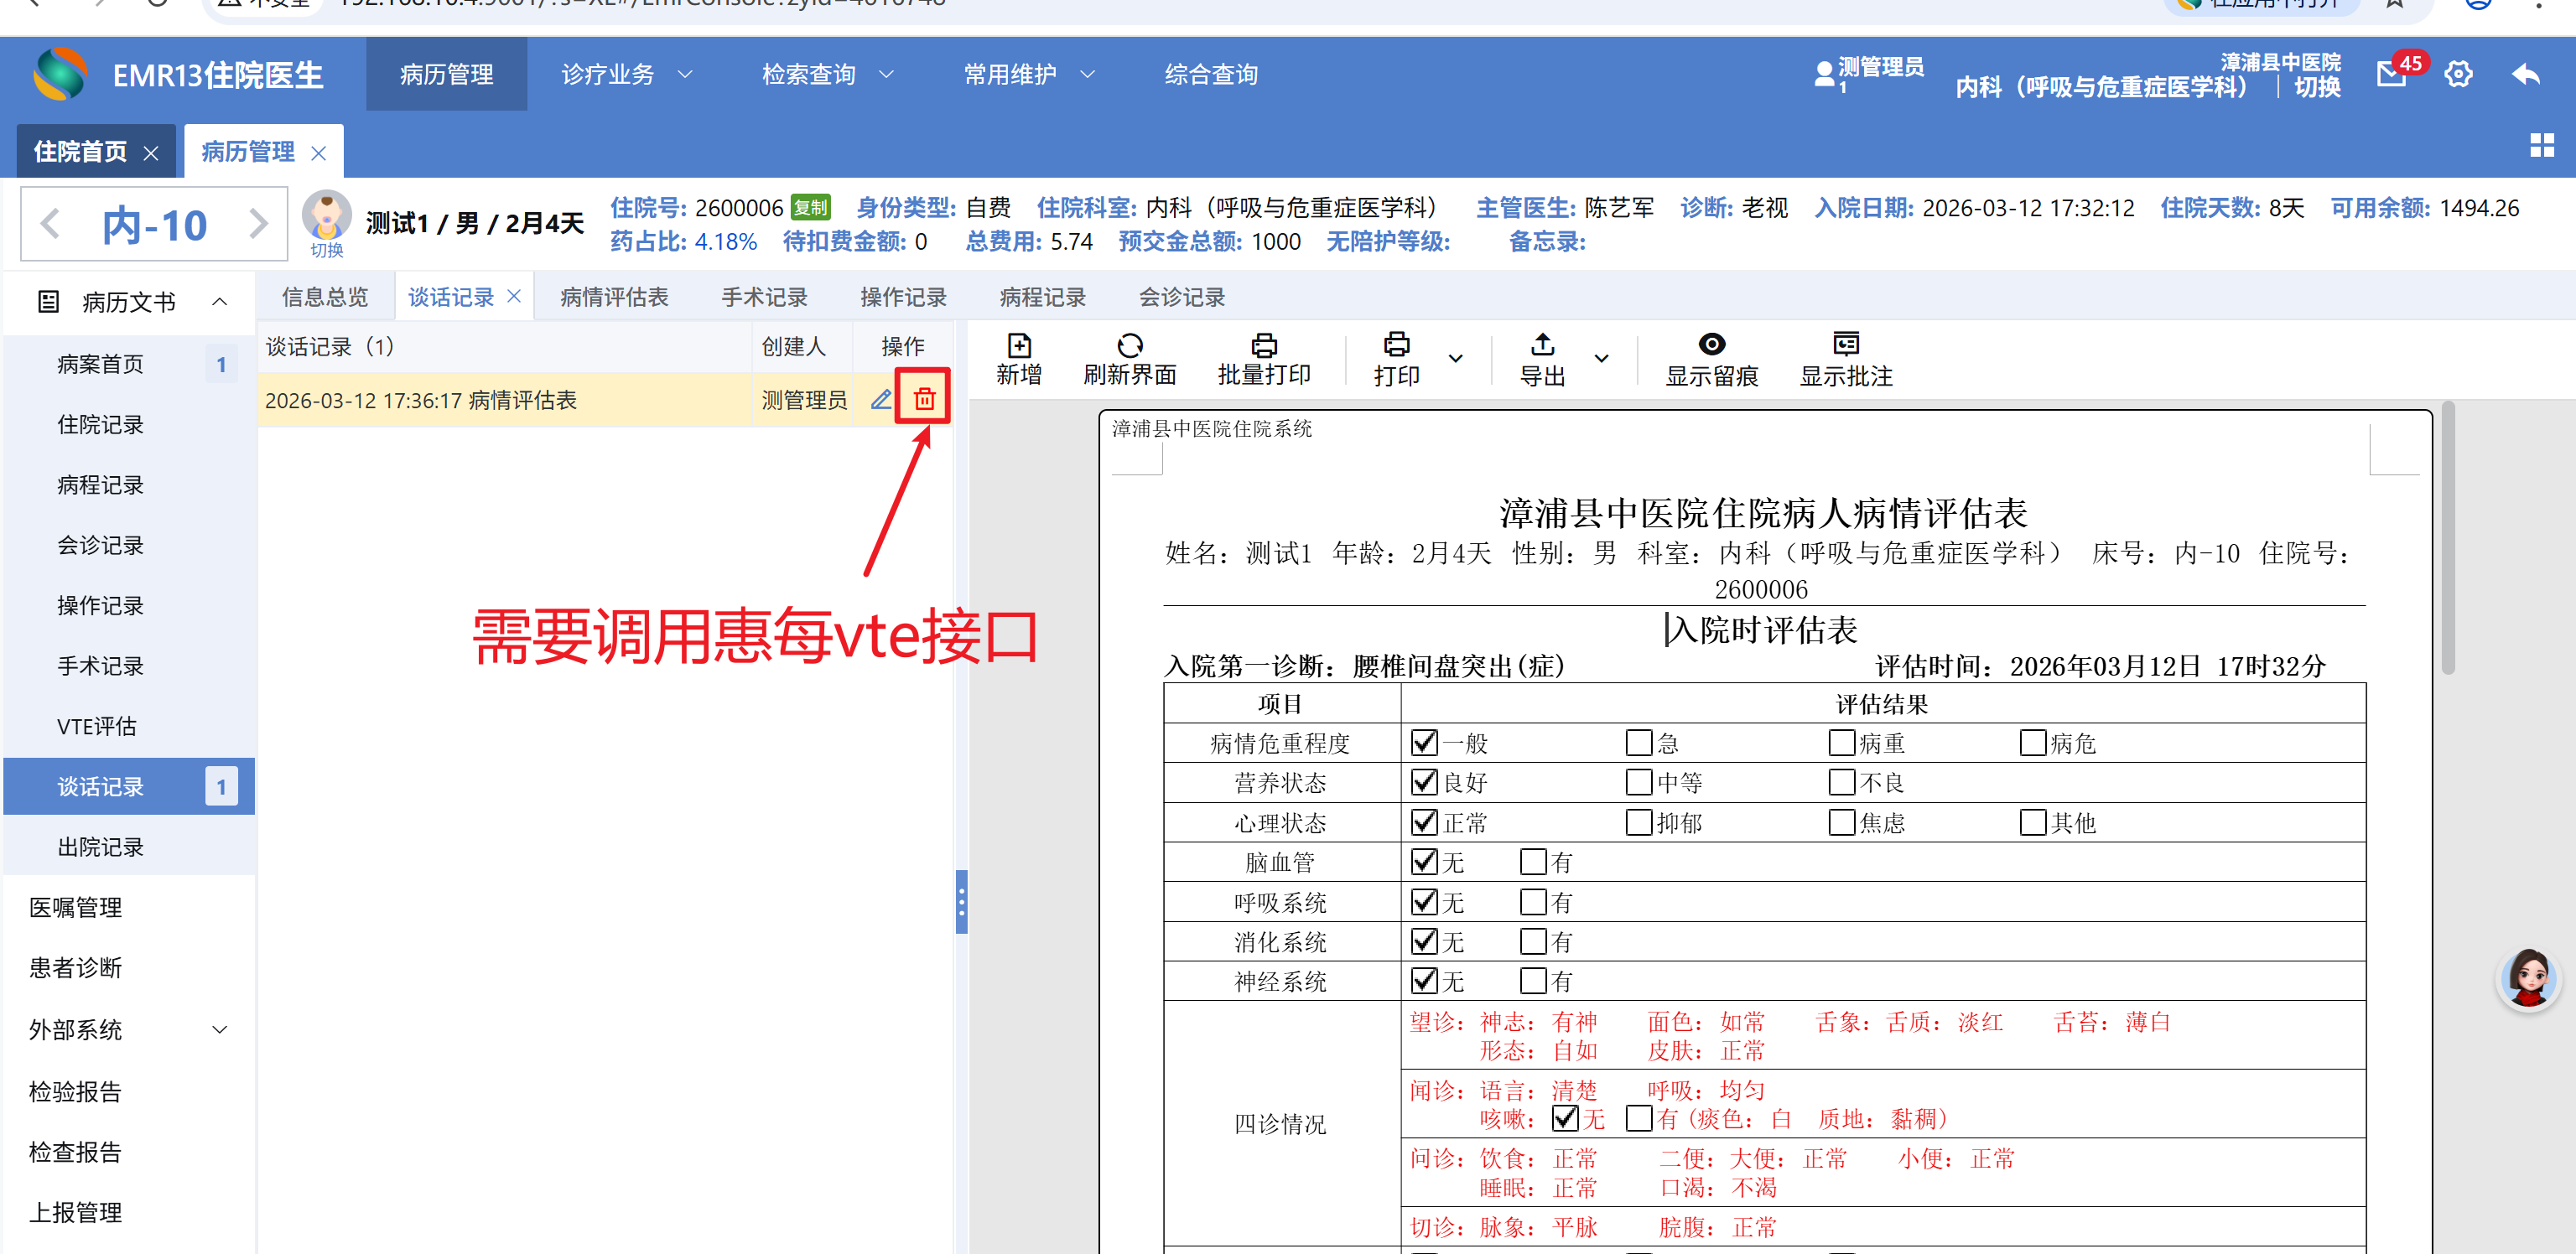Open the dropdown arrow next to 打印
Screen dimensions: 2576x1254
click(1455, 358)
